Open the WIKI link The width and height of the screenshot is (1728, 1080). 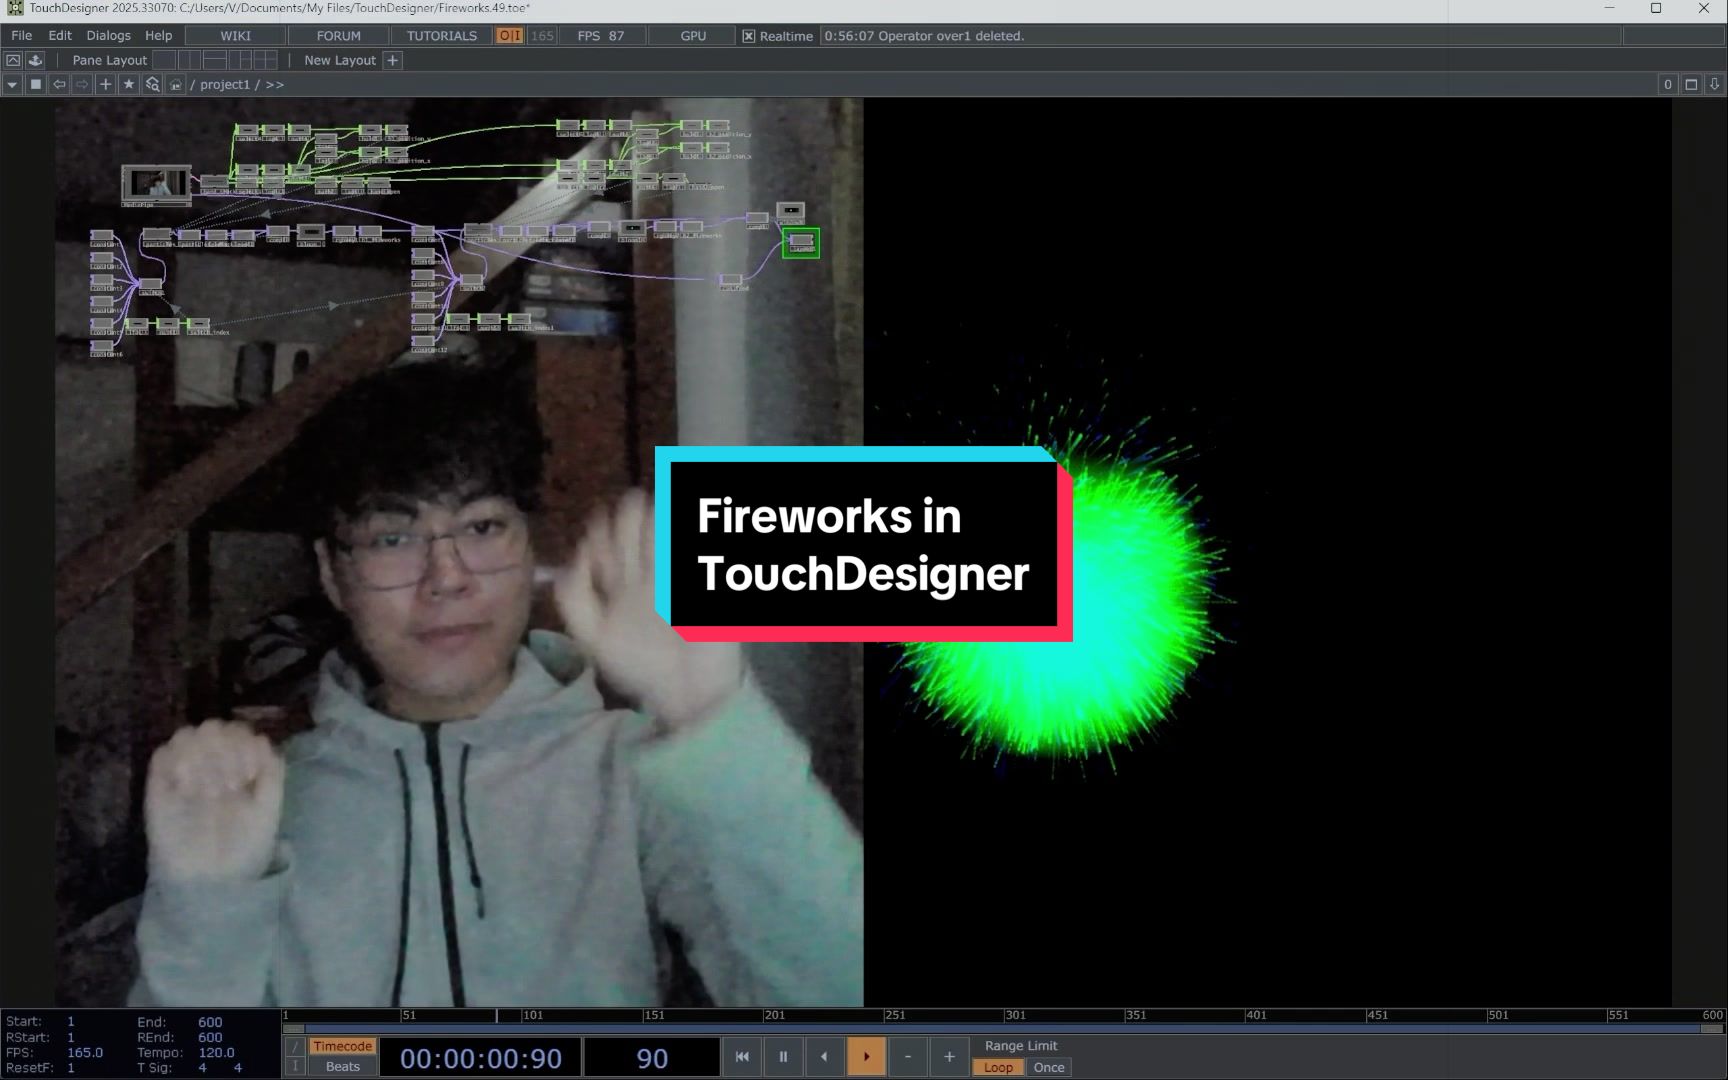(236, 36)
